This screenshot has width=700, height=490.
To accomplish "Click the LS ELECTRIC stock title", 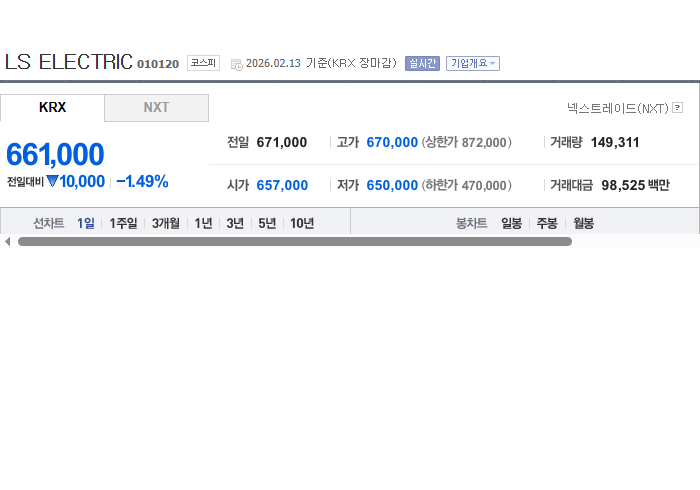I will point(69,62).
